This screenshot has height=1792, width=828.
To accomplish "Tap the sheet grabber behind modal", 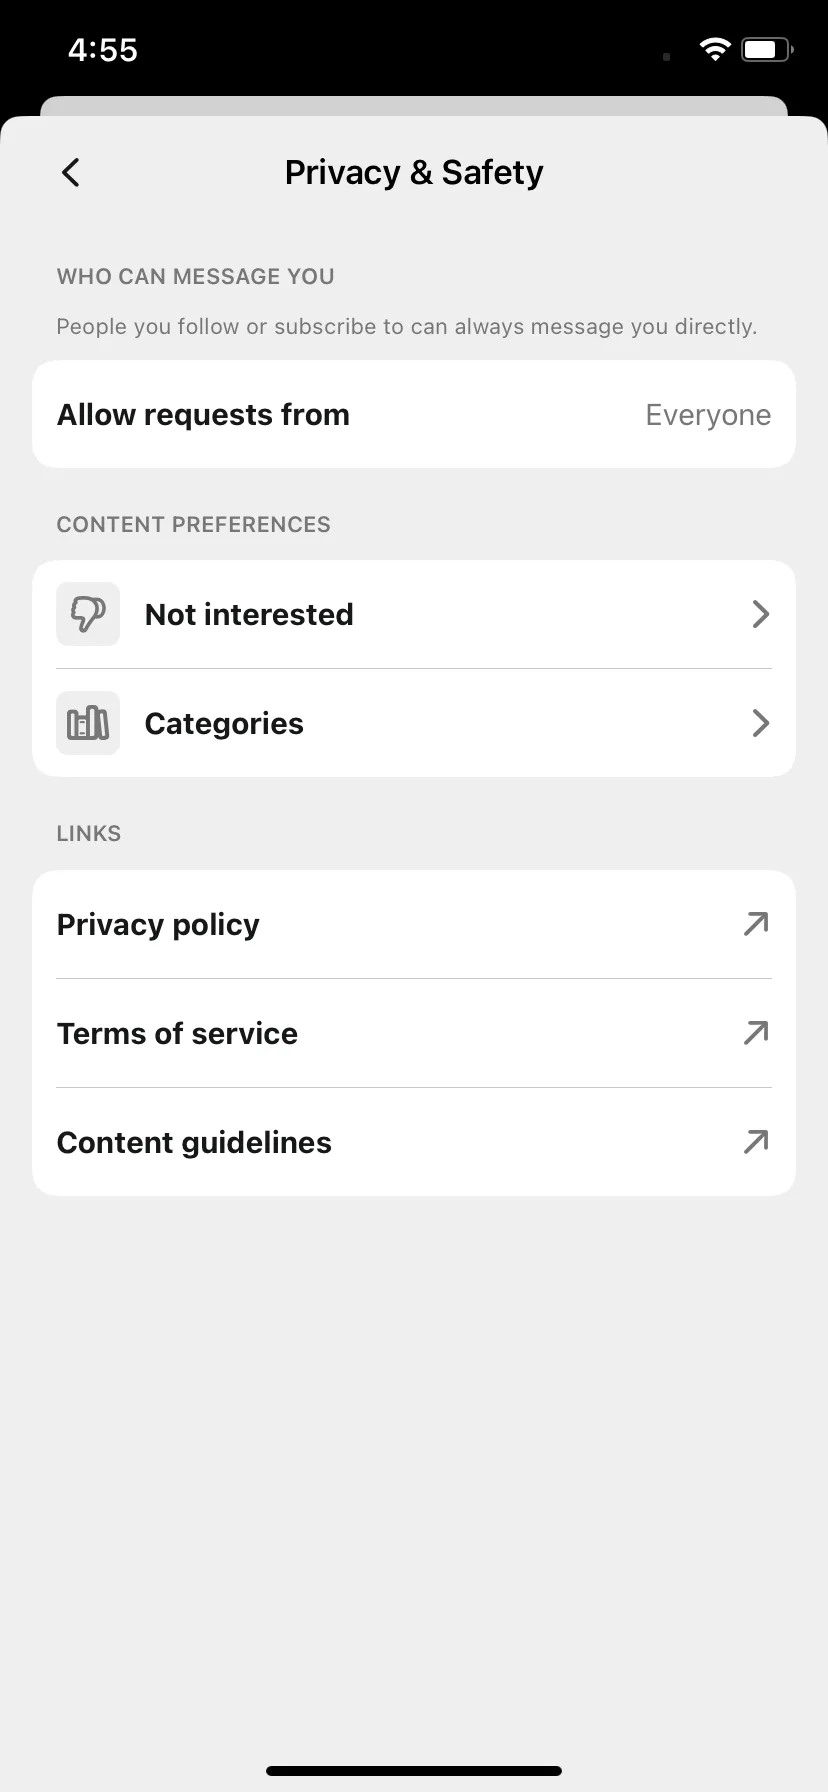I will pos(414,106).
